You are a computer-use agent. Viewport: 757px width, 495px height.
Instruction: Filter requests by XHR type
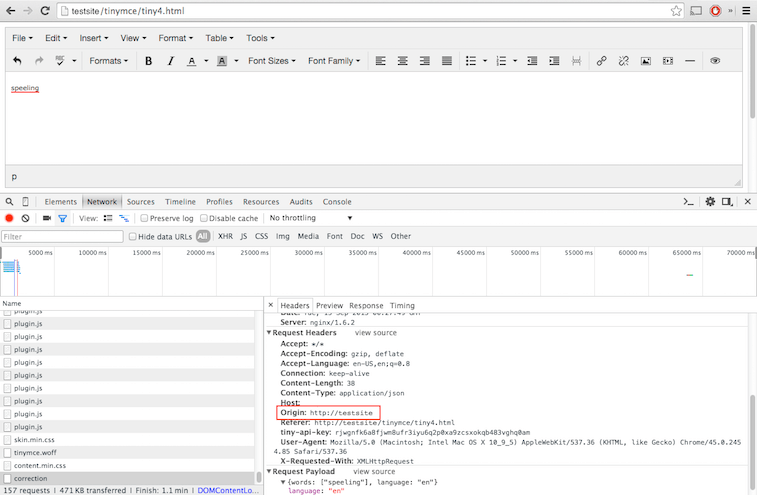pyautogui.click(x=225, y=236)
